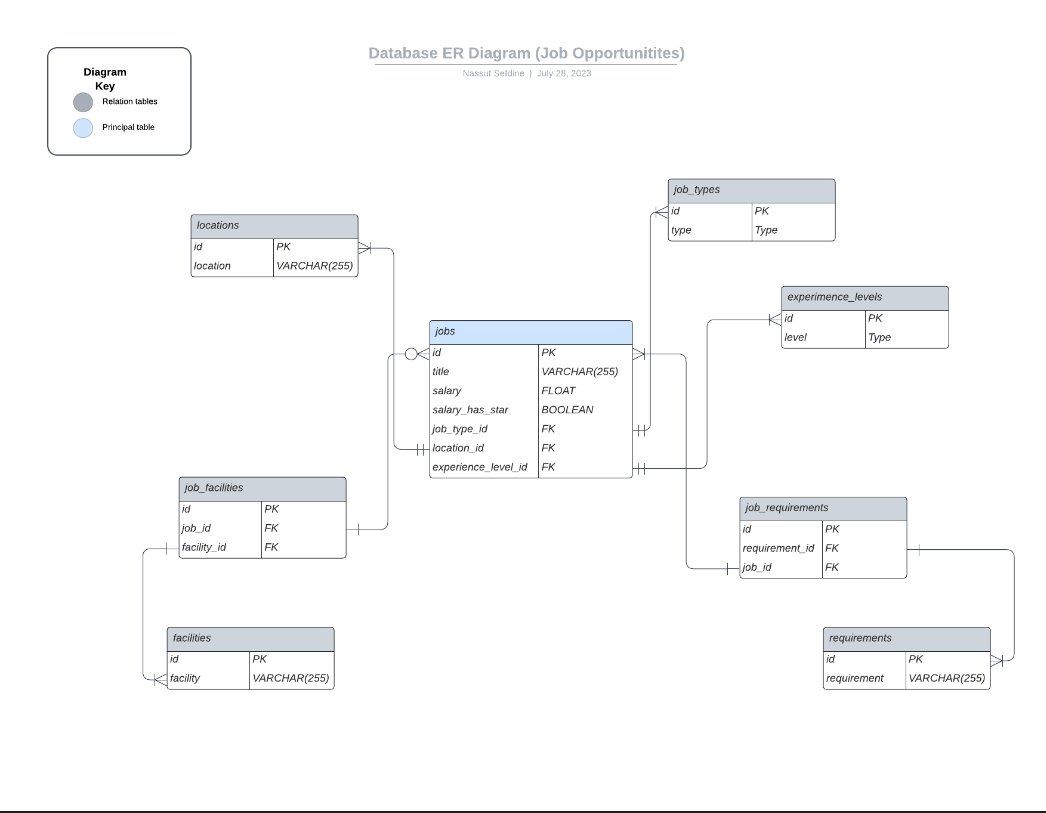Click the 'id' field in the jobs table
This screenshot has width=1046, height=813.
point(436,352)
